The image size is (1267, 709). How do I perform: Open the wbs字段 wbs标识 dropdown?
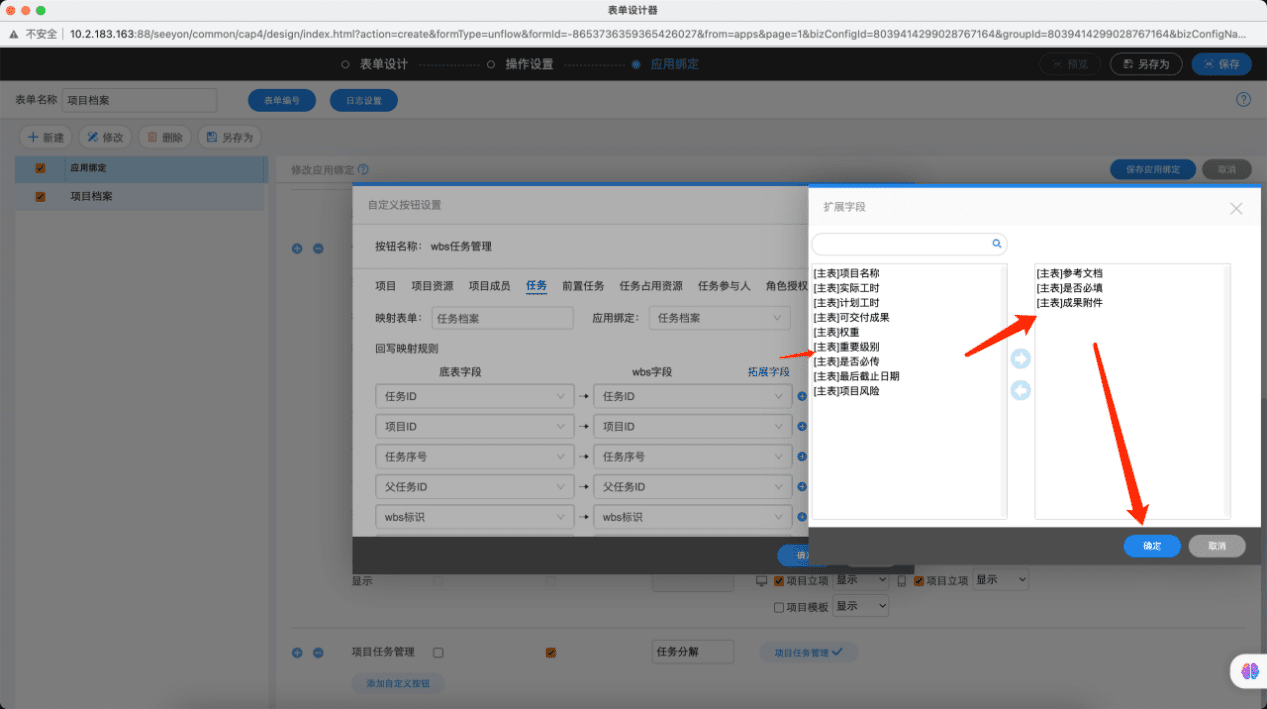click(692, 517)
